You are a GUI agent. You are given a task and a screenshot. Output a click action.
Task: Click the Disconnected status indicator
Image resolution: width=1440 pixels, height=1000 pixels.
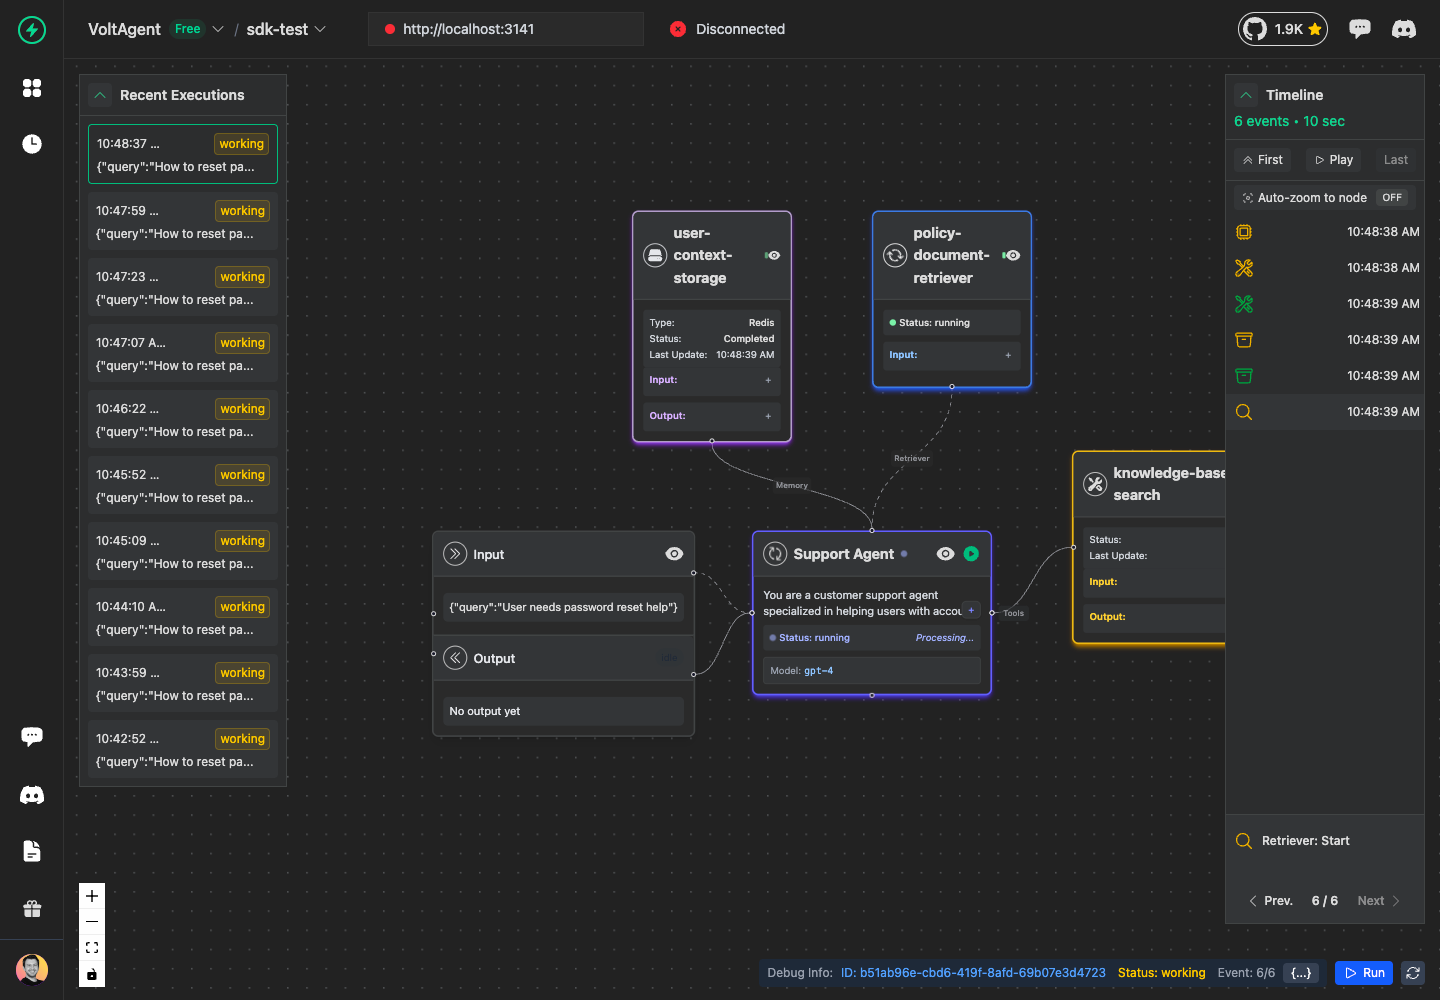pos(727,29)
